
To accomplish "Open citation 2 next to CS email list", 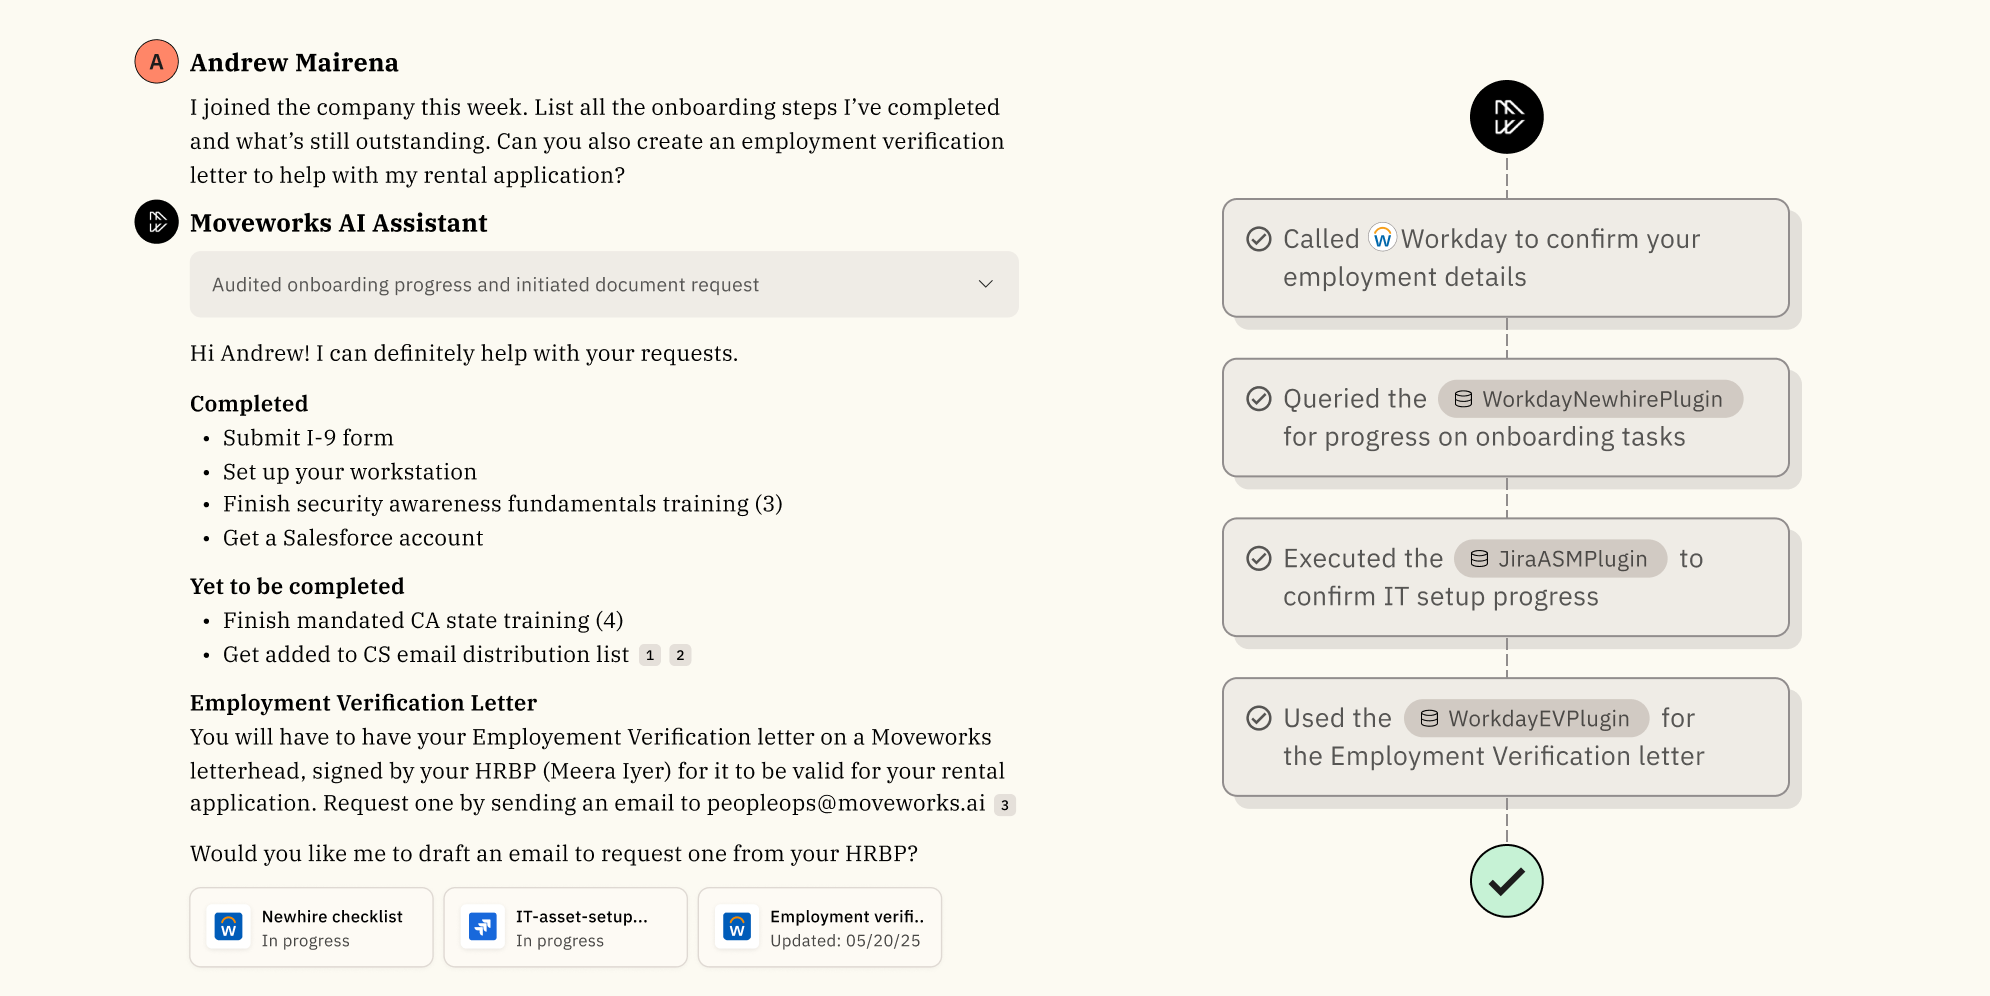I will click(680, 655).
